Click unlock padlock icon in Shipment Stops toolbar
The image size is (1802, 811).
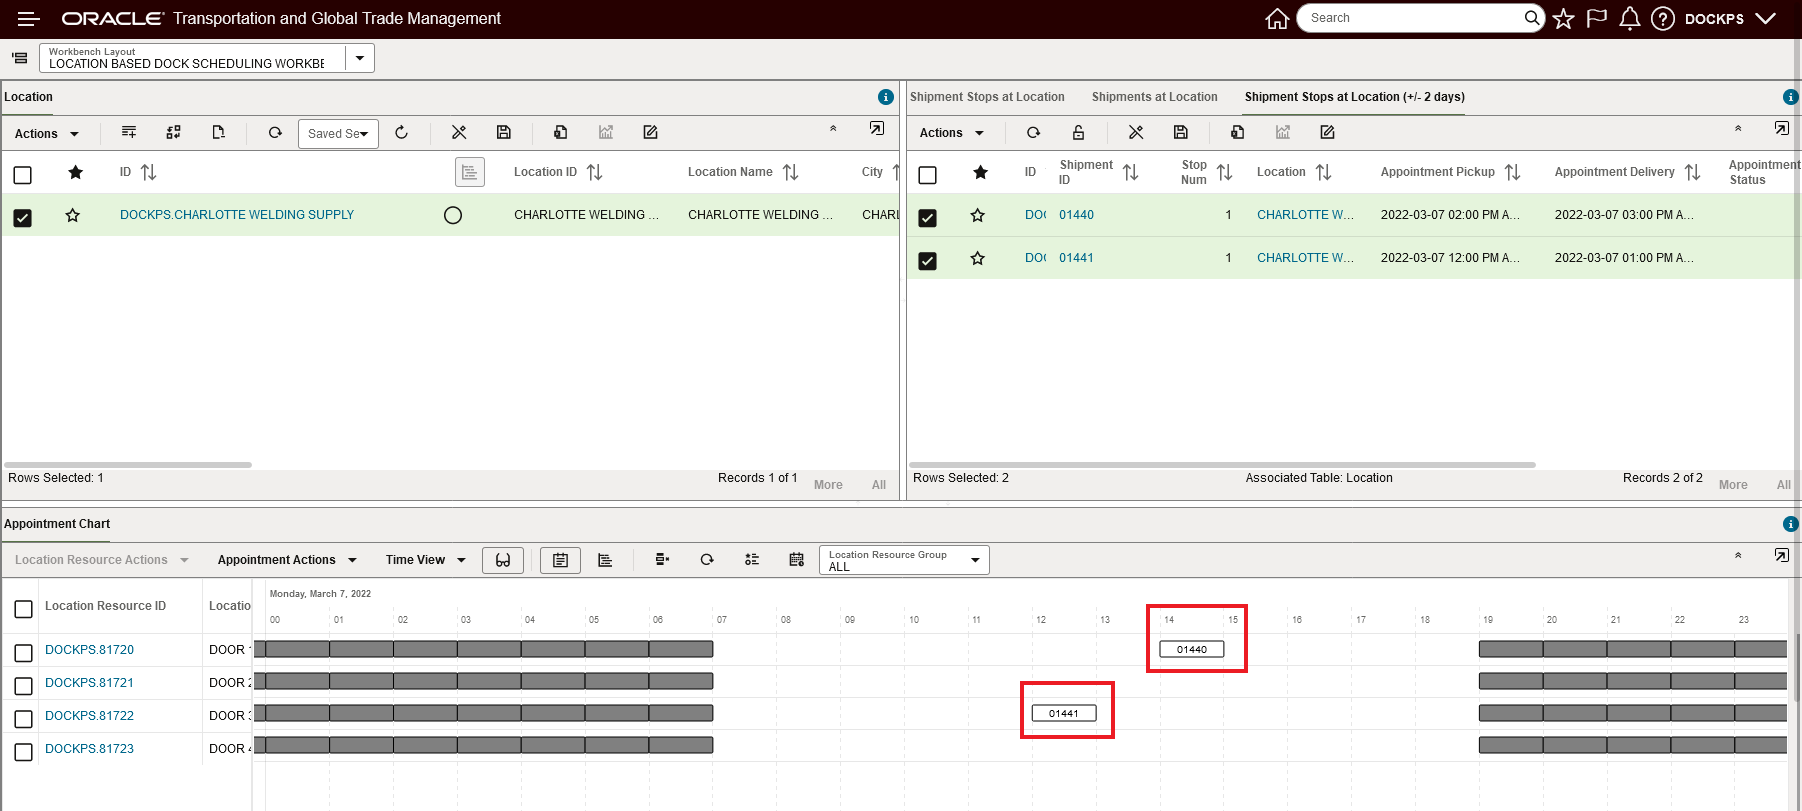click(1078, 132)
